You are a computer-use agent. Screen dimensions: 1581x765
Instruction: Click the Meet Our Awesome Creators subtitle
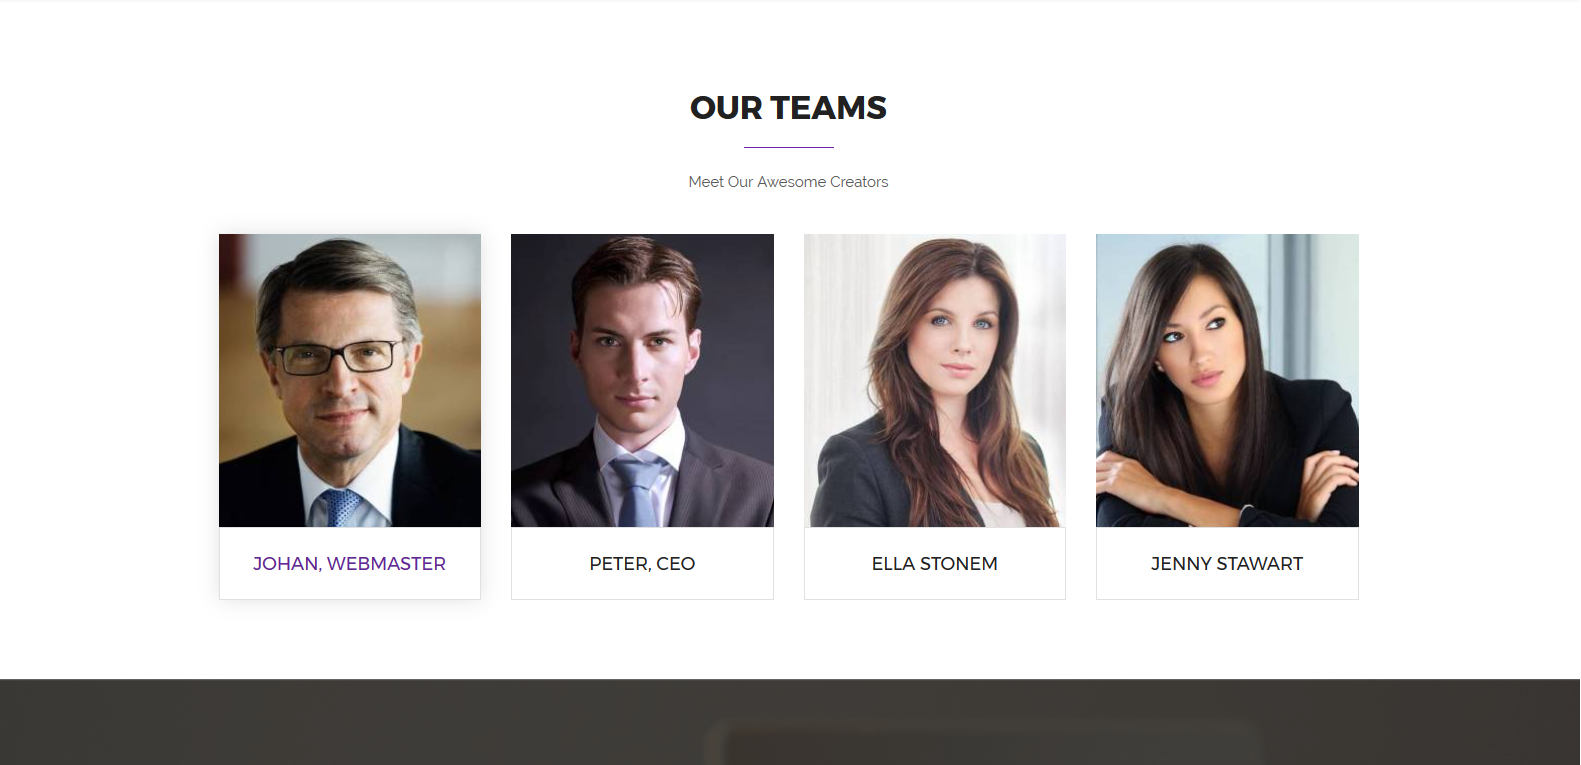(788, 182)
